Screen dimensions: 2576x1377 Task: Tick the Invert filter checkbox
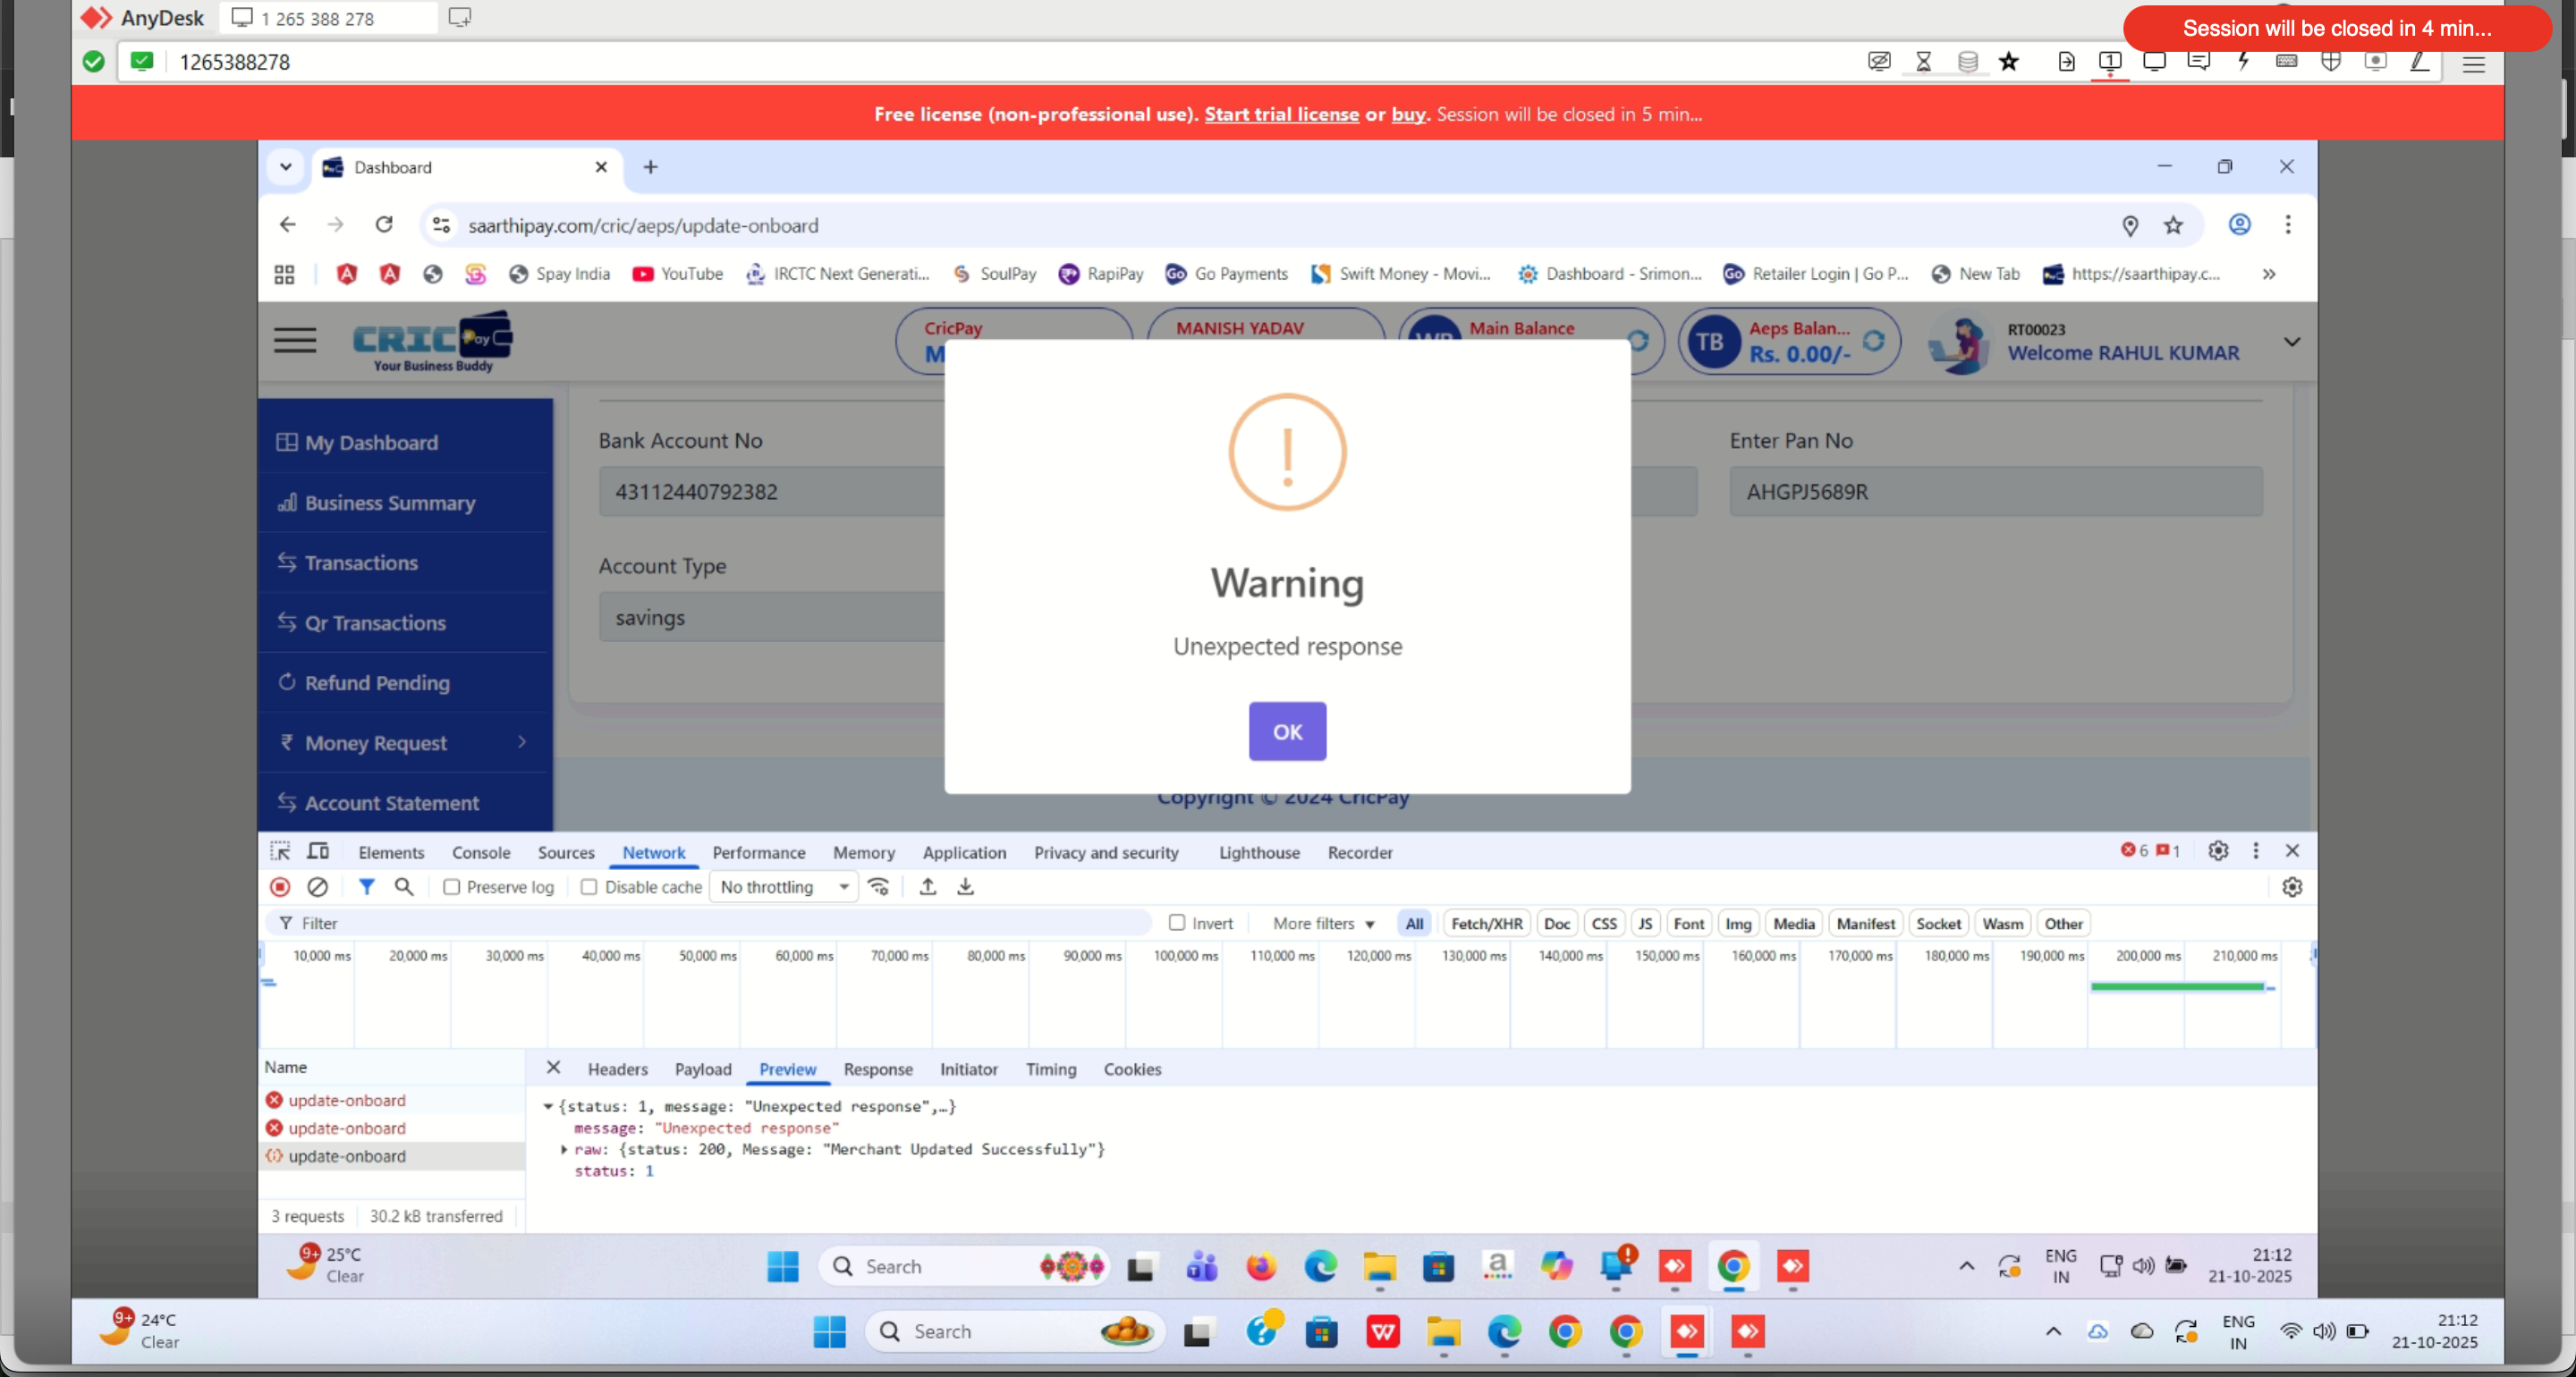1177,923
